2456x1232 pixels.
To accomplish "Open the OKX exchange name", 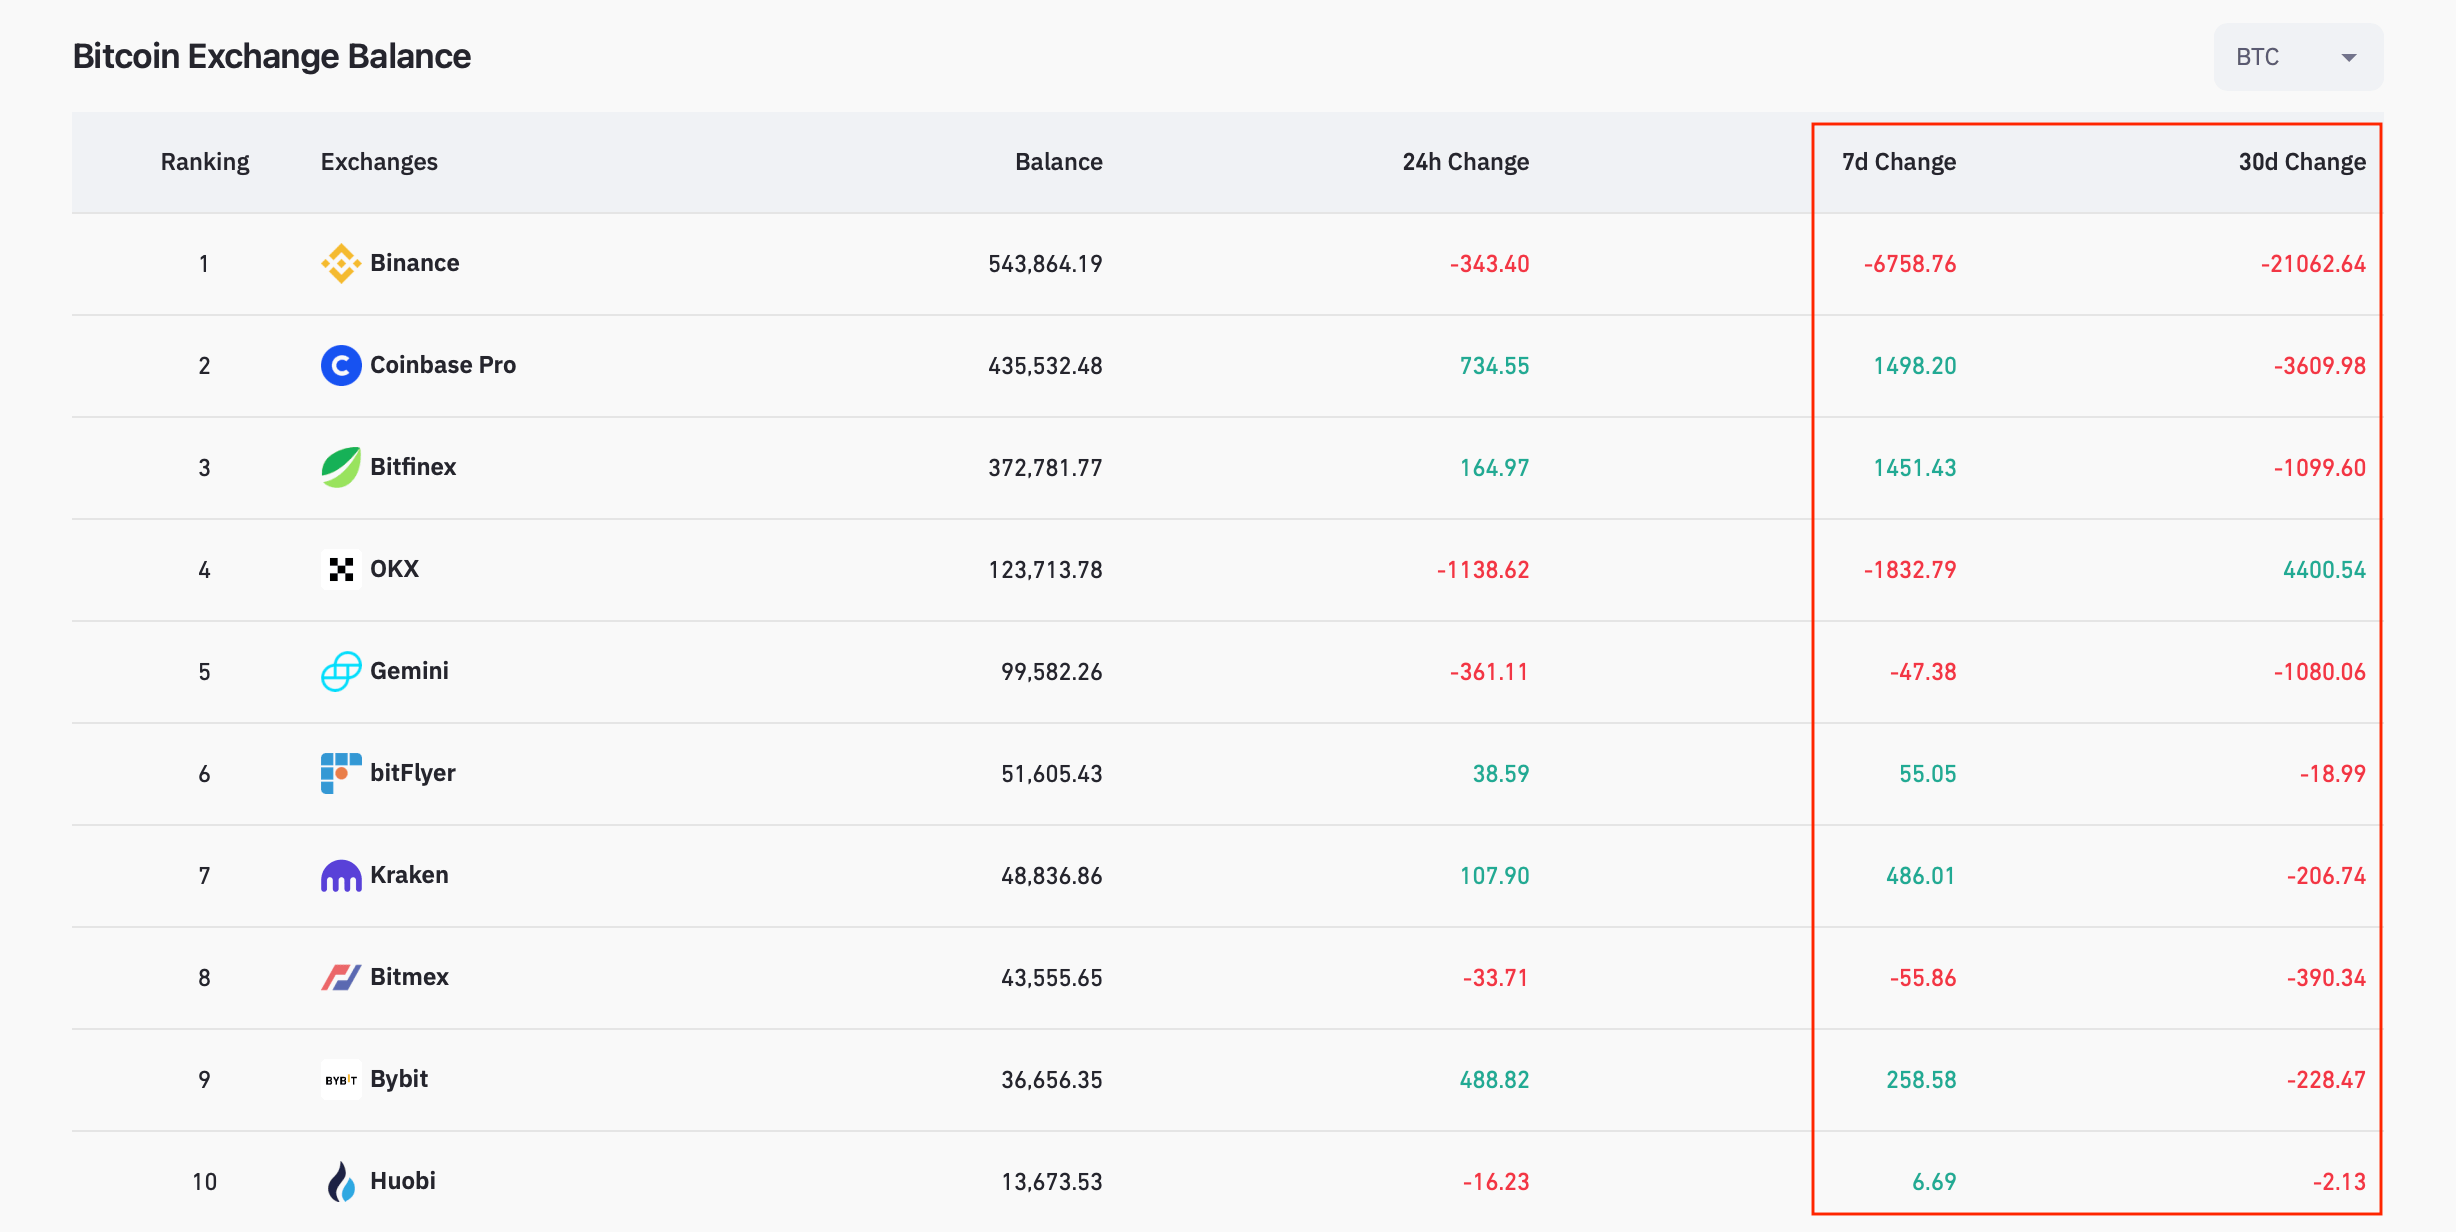I will [395, 569].
